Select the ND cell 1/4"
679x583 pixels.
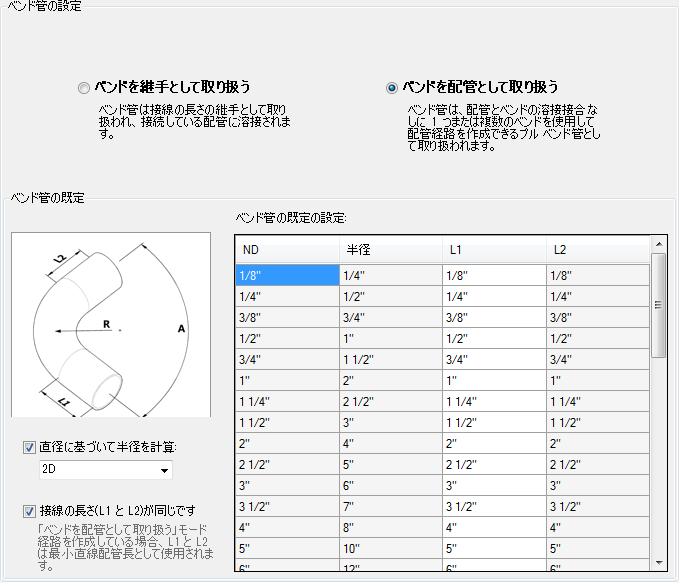click(x=288, y=296)
